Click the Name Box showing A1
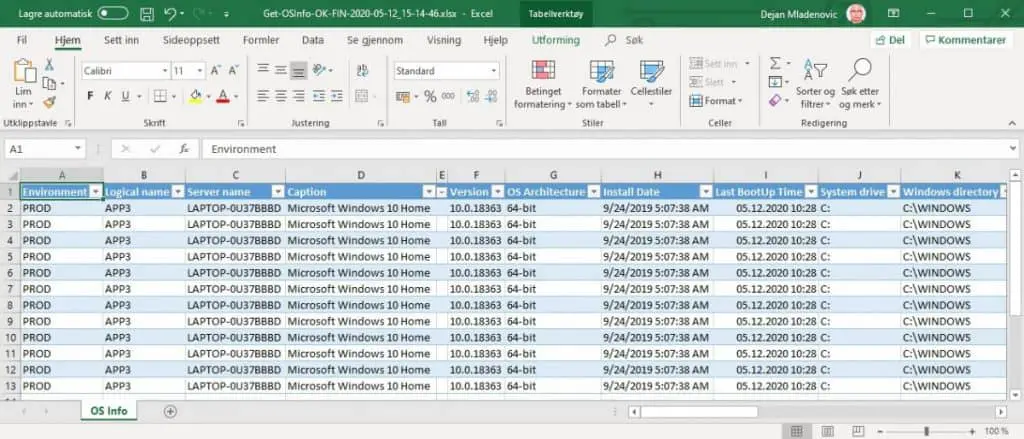The image size is (1024, 439). tap(44, 149)
